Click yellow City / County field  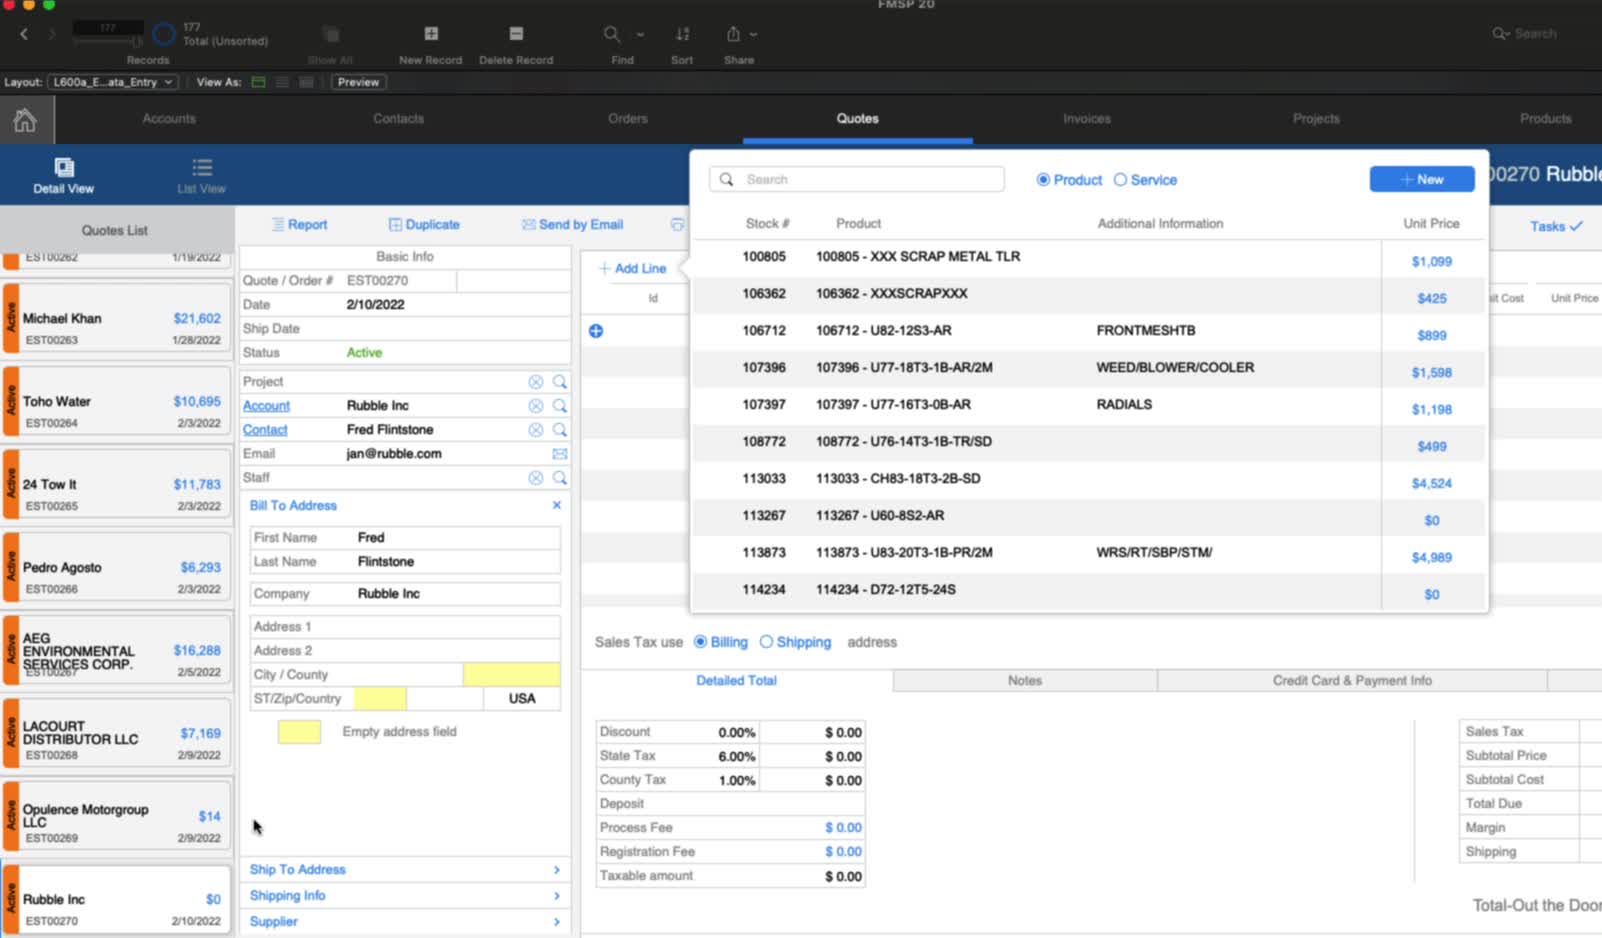pyautogui.click(x=511, y=674)
